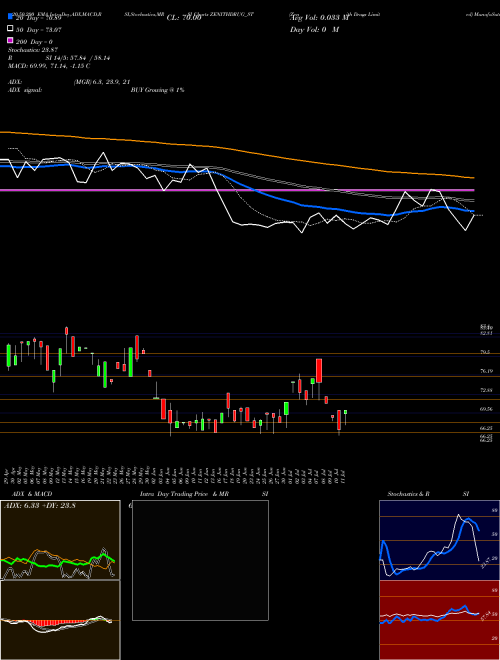Image resolution: width=500 pixels, height=660 pixels.
Task: Click the 'ADX & MACD' panel heading
Action: click(x=32, y=494)
